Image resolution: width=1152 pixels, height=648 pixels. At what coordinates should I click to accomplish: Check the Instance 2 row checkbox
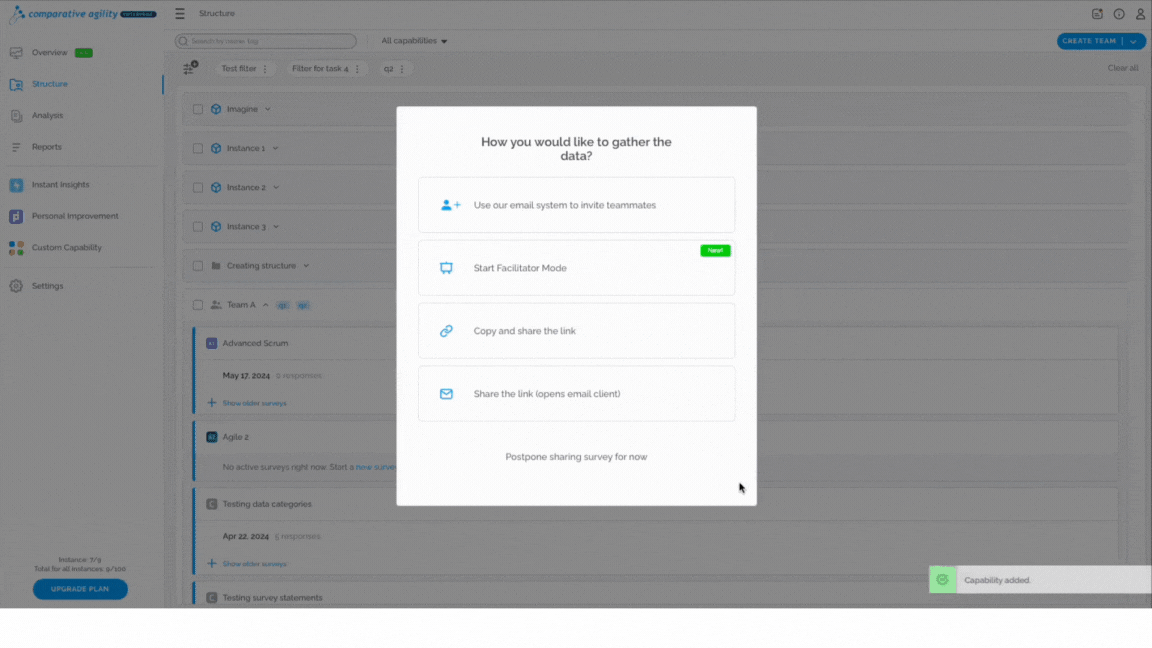(198, 187)
